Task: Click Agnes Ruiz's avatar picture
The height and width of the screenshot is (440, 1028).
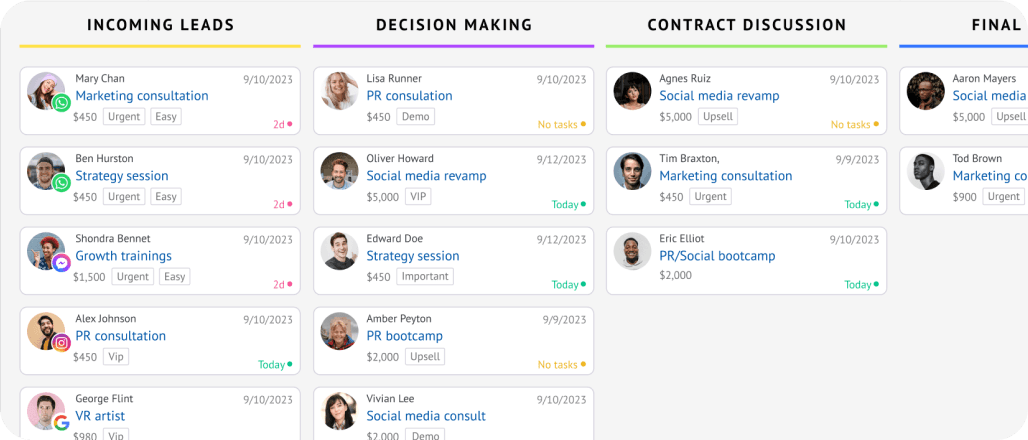Action: 632,91
